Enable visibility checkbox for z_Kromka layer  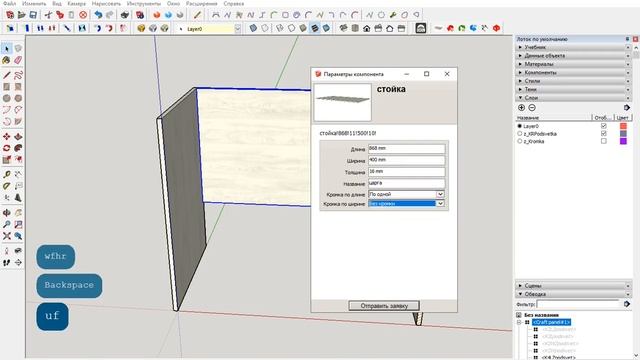click(x=604, y=141)
